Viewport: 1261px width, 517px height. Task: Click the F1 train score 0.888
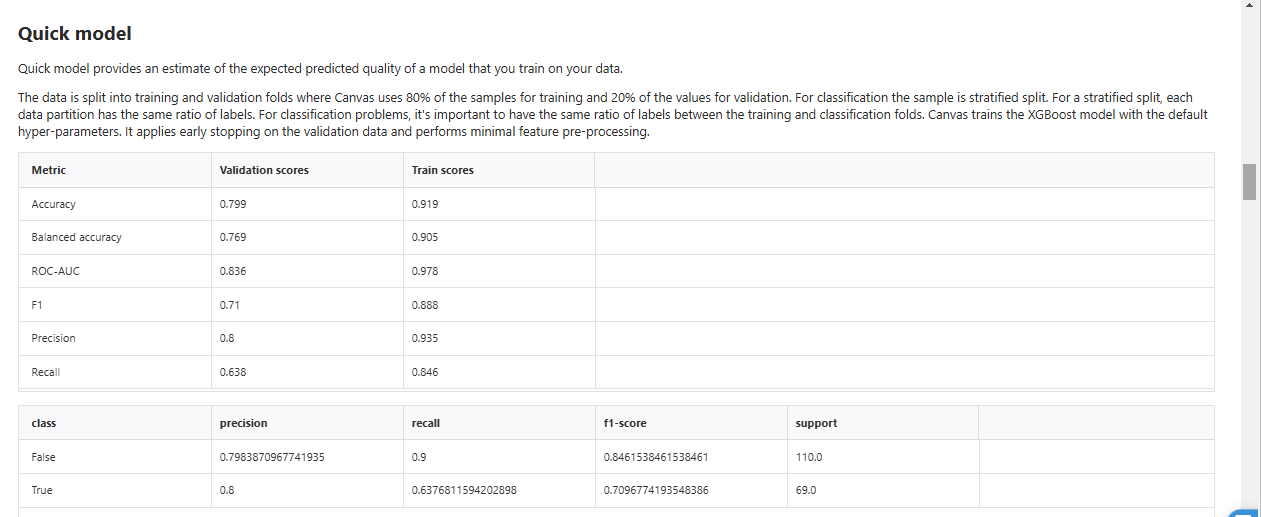coord(425,305)
